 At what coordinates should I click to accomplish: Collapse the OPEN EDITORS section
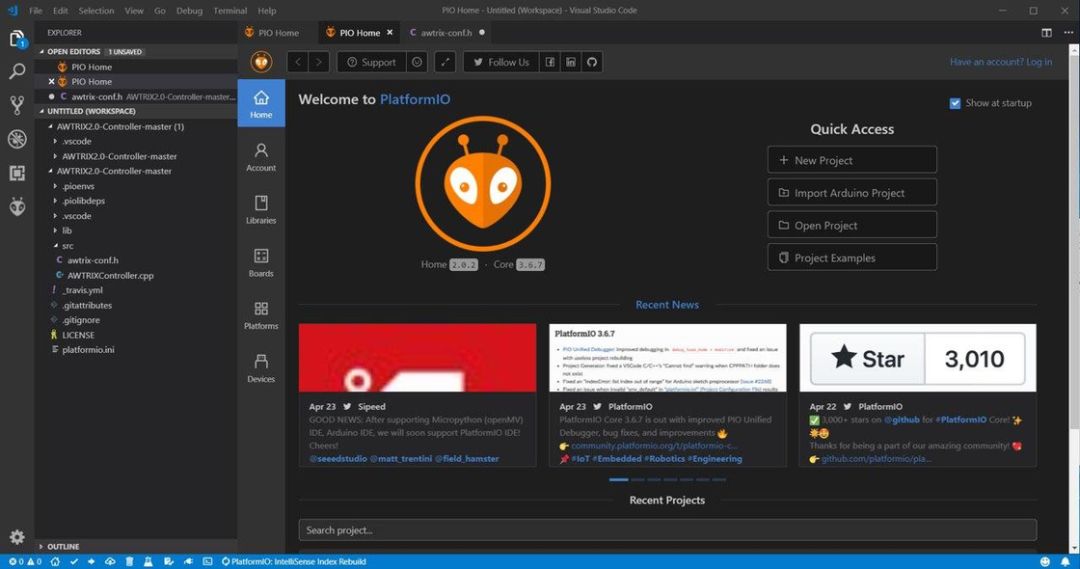[136, 52]
